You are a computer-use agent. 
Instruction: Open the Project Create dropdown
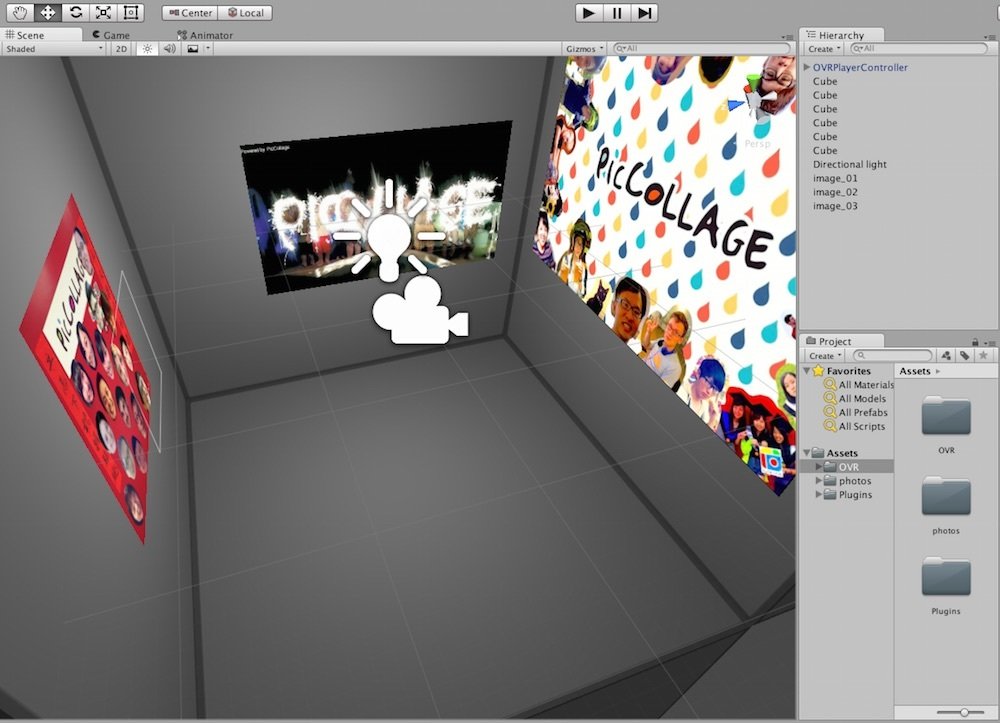[825, 356]
